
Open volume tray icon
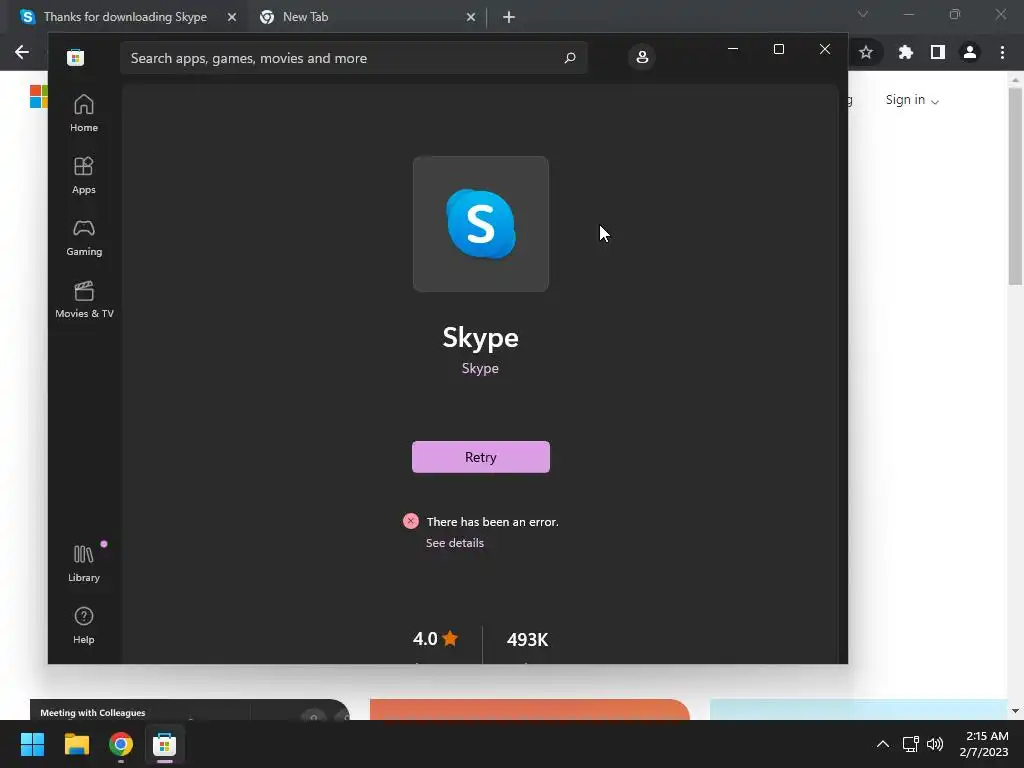(x=935, y=744)
